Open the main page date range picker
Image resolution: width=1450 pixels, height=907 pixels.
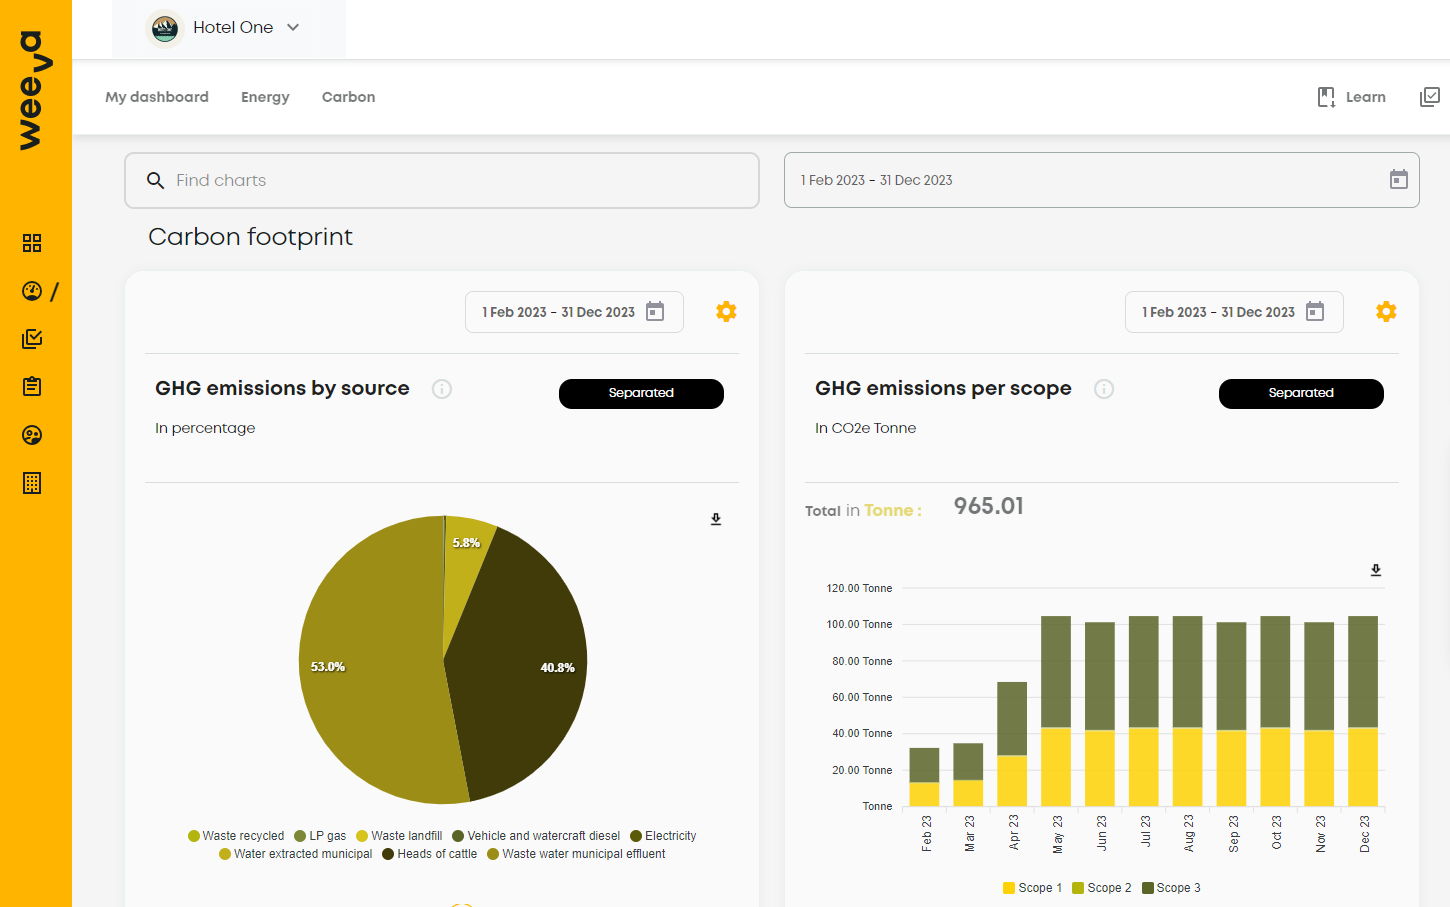pyautogui.click(x=1101, y=180)
